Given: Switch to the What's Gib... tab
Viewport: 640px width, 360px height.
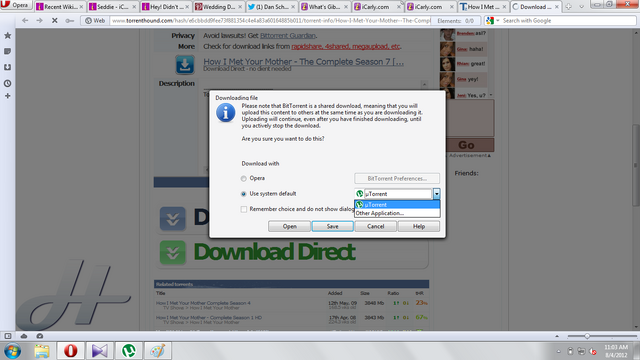Looking at the screenshot, I should (x=324, y=7).
